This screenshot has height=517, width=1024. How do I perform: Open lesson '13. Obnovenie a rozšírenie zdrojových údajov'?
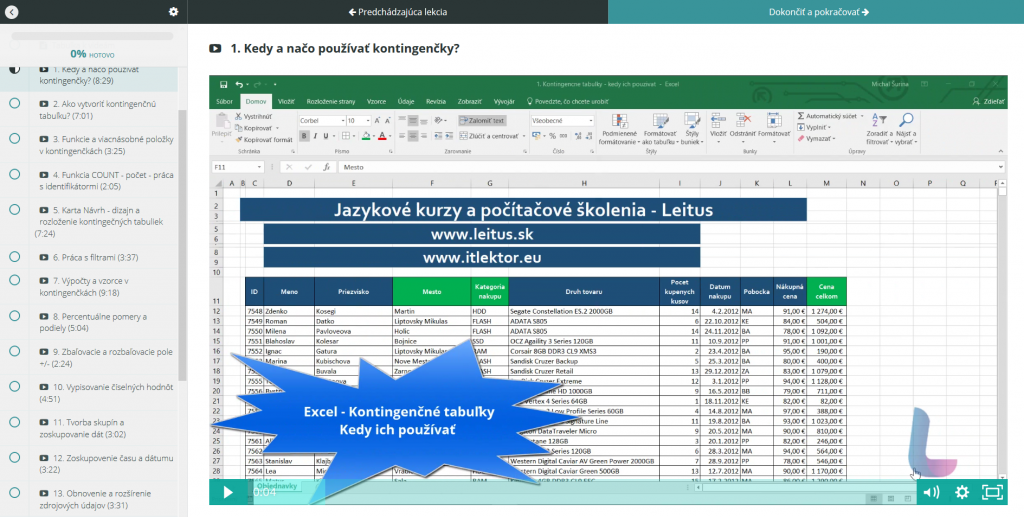(x=95, y=499)
